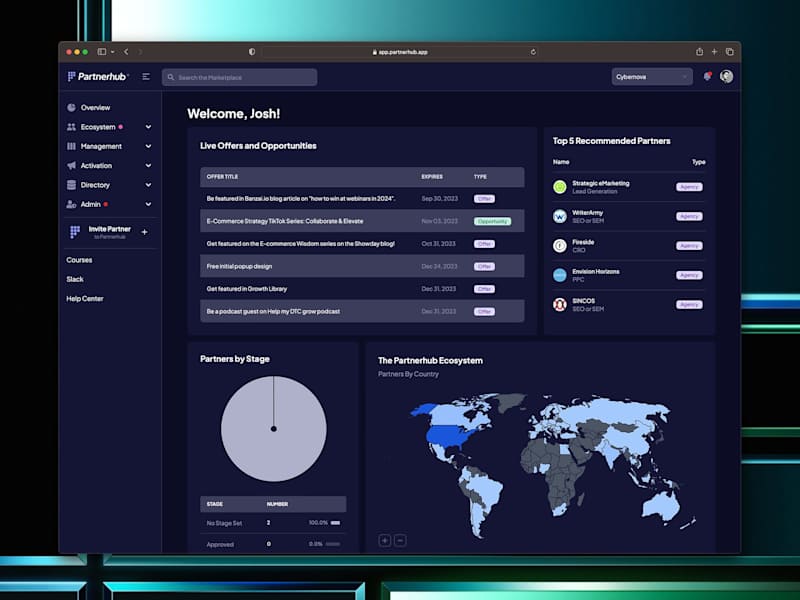
Task: Select Activation in the sidebar
Action: point(96,166)
